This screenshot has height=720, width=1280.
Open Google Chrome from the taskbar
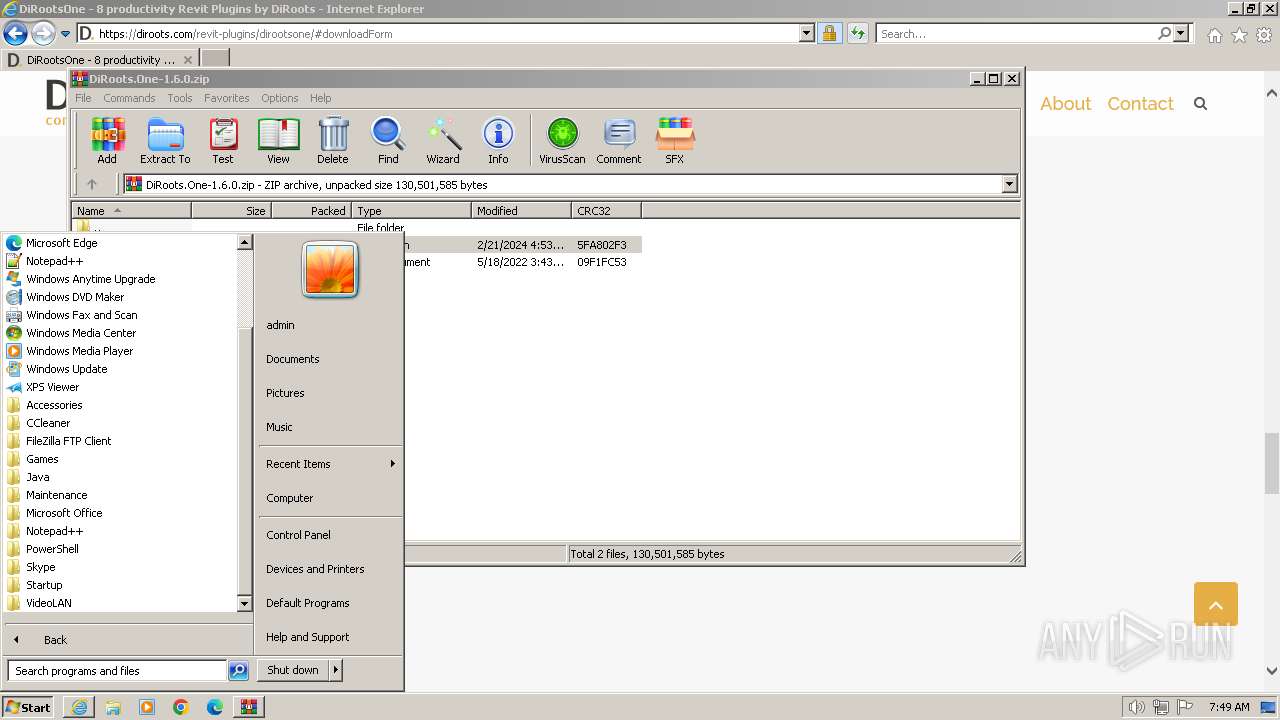click(x=181, y=707)
